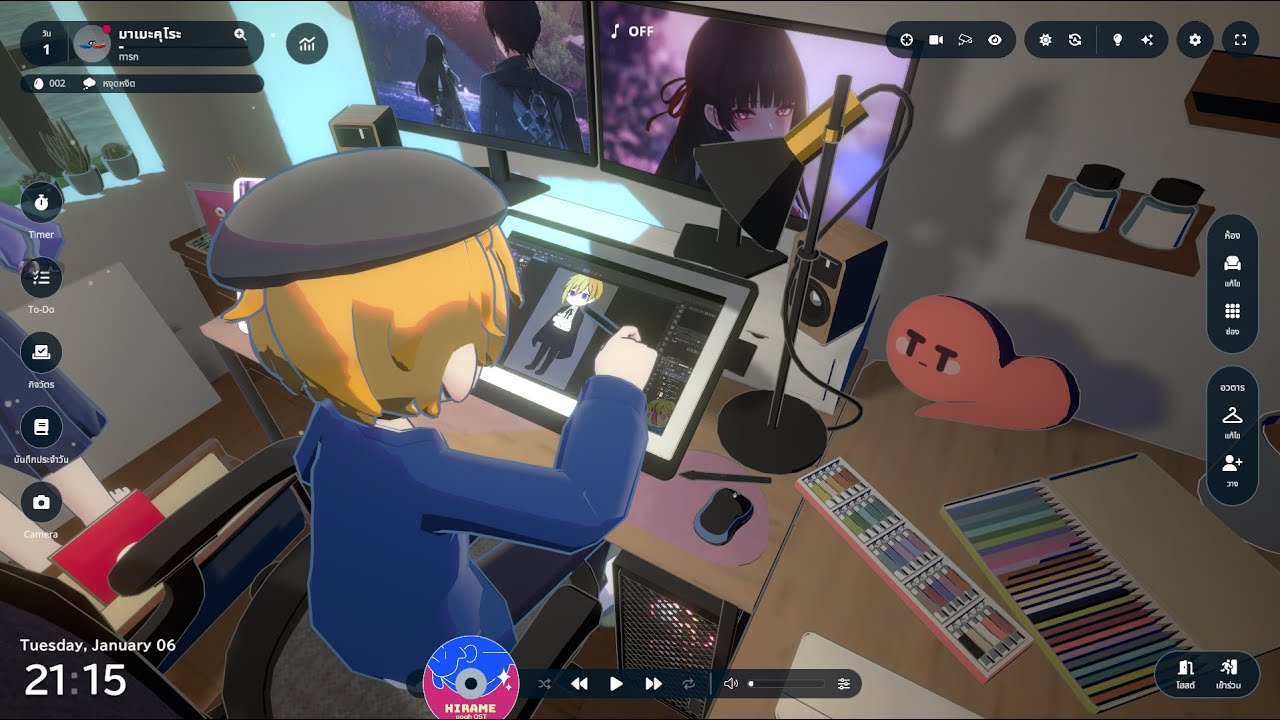Open the กิจวัตร routine panel
This screenshot has width=1280, height=720.
pyautogui.click(x=41, y=352)
